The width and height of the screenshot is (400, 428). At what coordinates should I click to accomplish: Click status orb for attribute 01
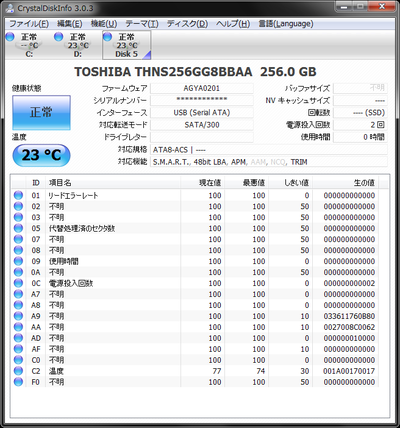(x=18, y=195)
